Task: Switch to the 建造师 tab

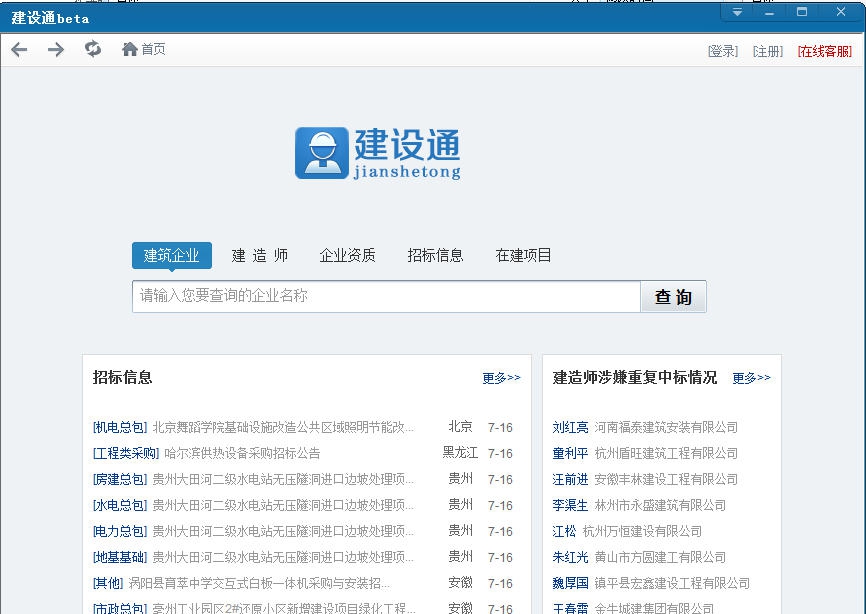Action: 260,255
